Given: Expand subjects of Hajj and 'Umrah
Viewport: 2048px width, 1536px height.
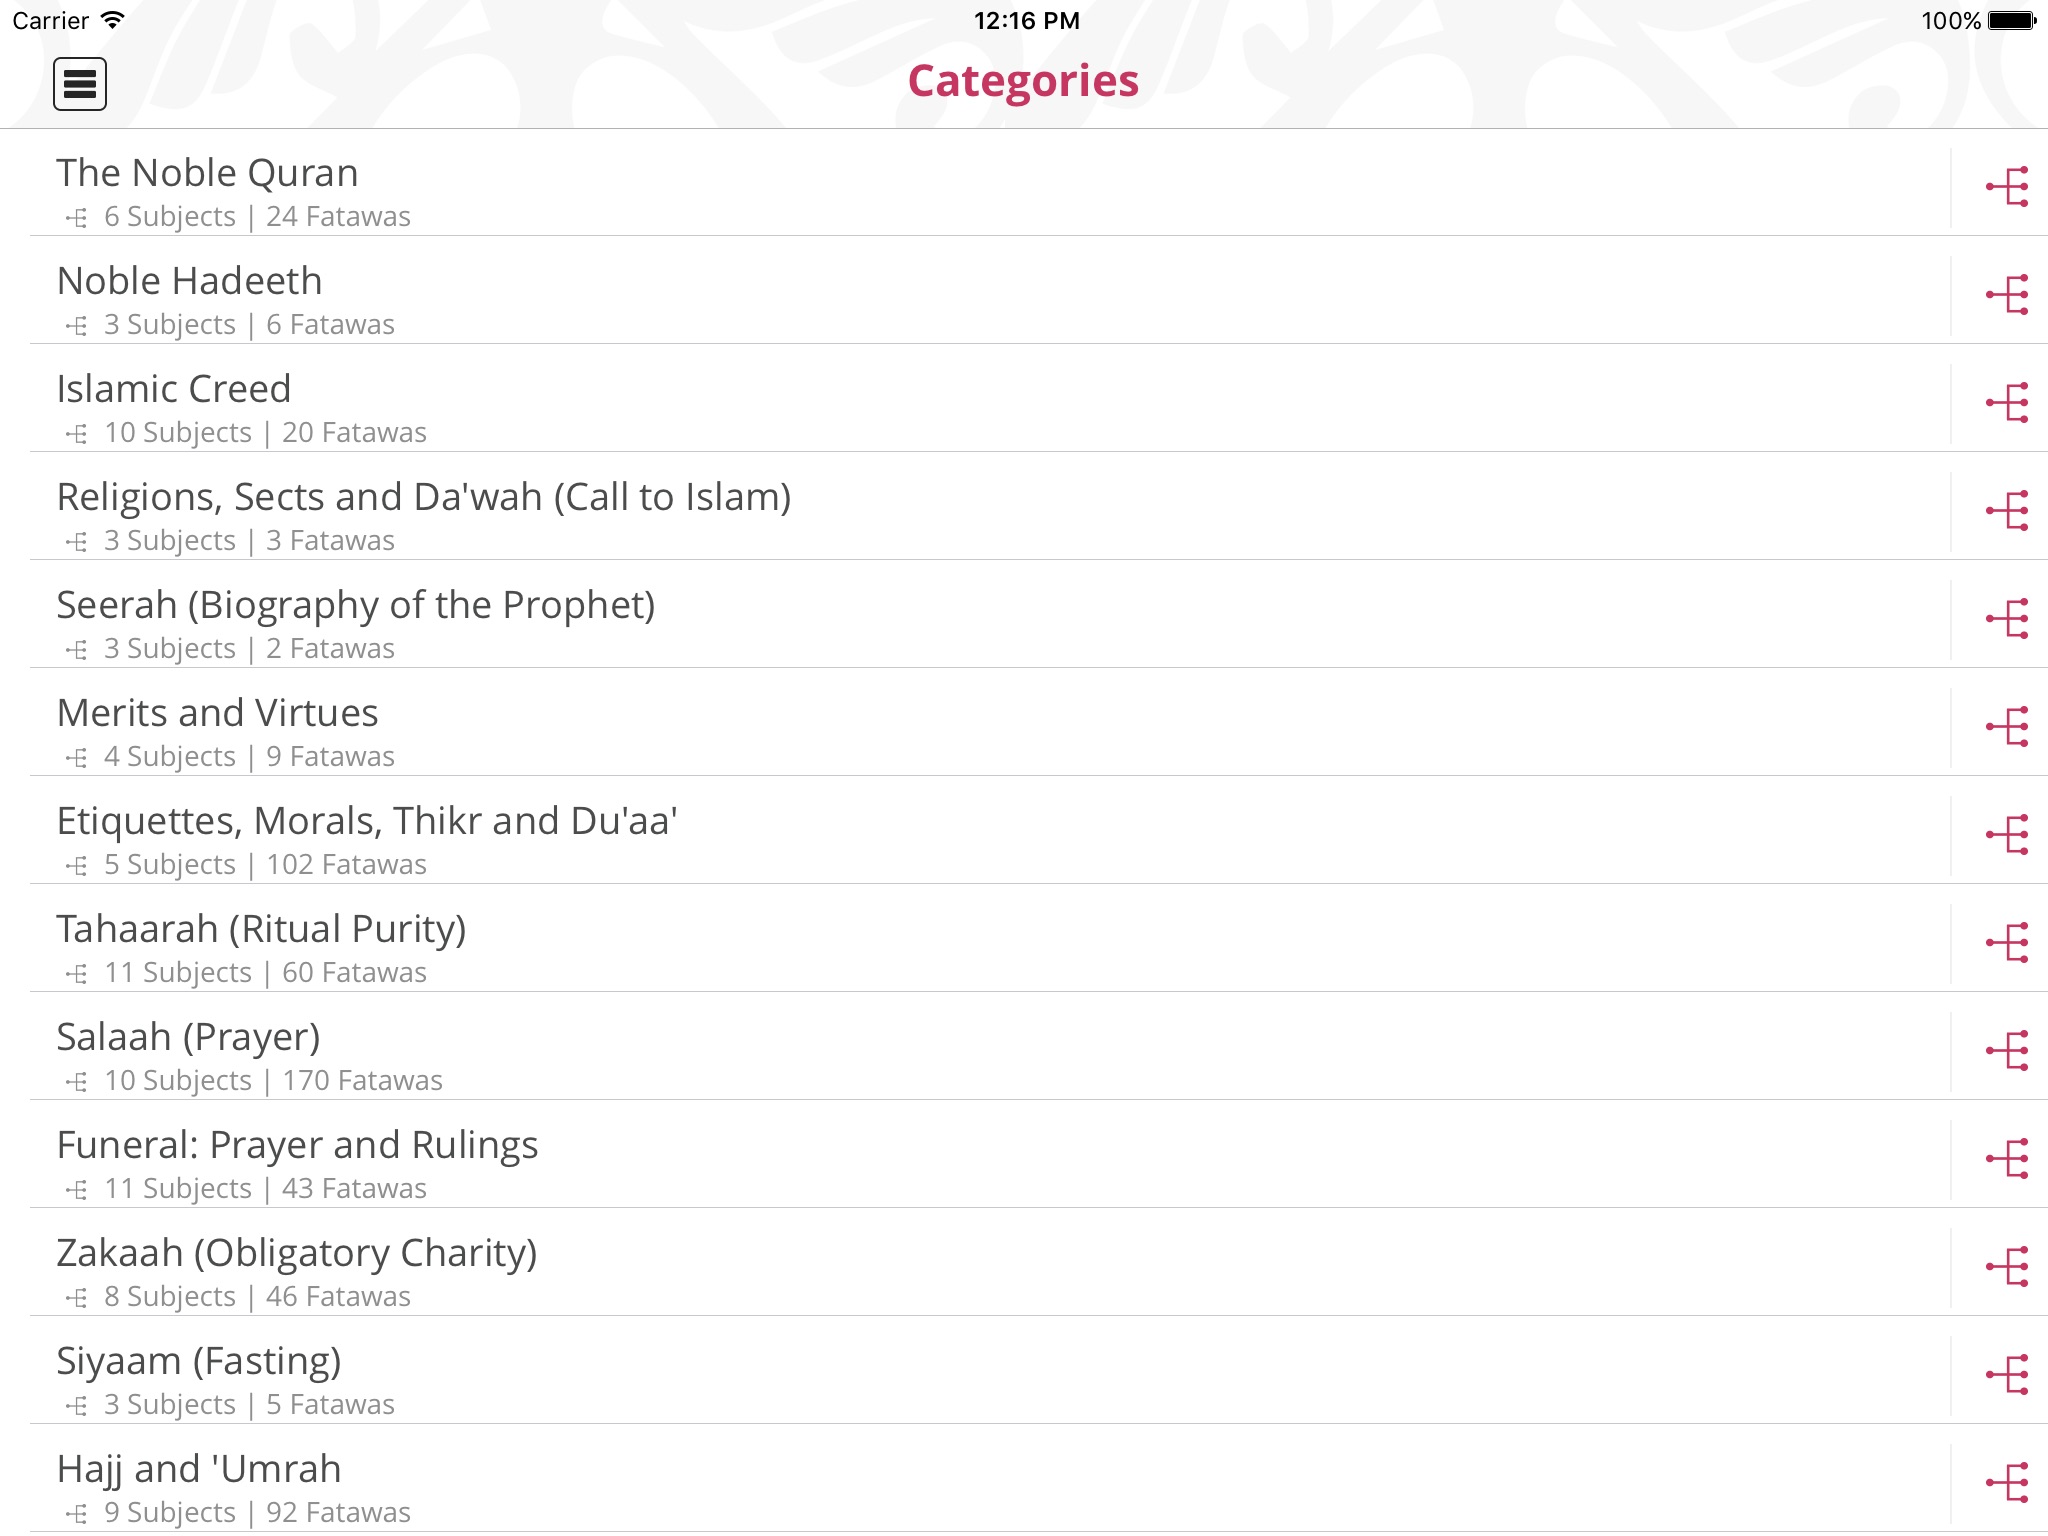Looking at the screenshot, I should 2006,1483.
